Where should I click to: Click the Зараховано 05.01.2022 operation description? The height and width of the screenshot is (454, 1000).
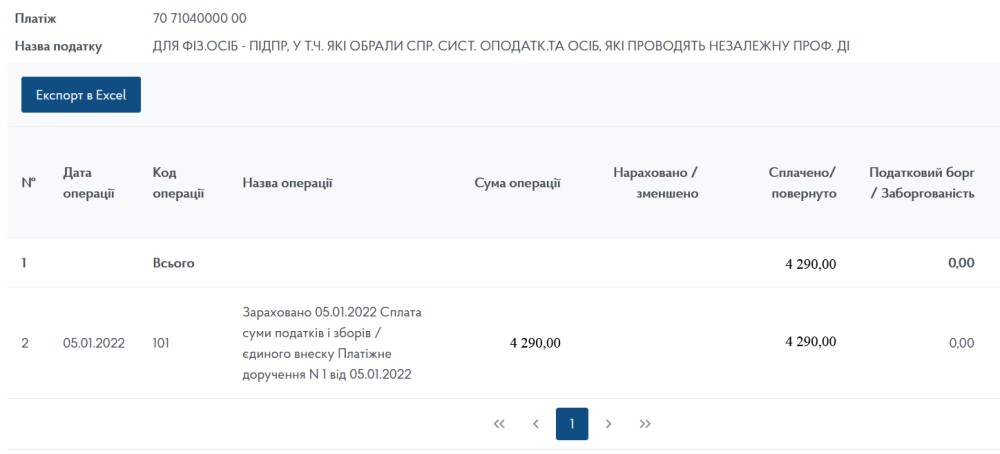[332, 343]
